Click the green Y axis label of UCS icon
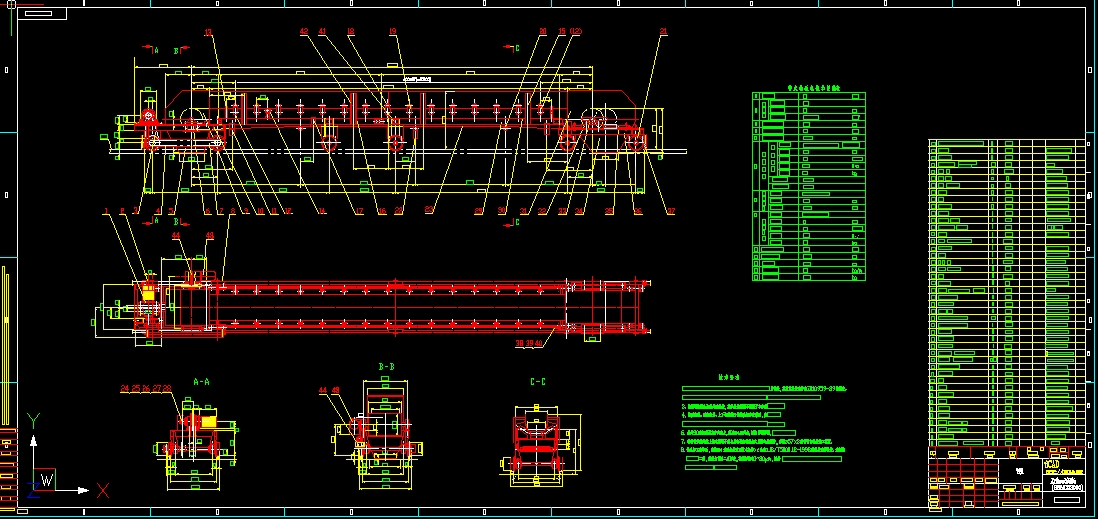This screenshot has height=519, width=1098. coord(33,421)
